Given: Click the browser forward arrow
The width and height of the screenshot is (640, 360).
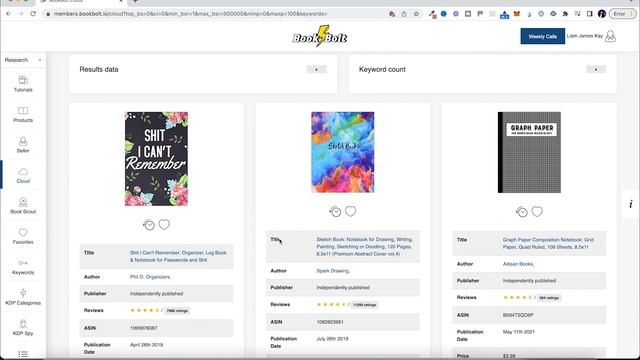Looking at the screenshot, I should [x=21, y=14].
